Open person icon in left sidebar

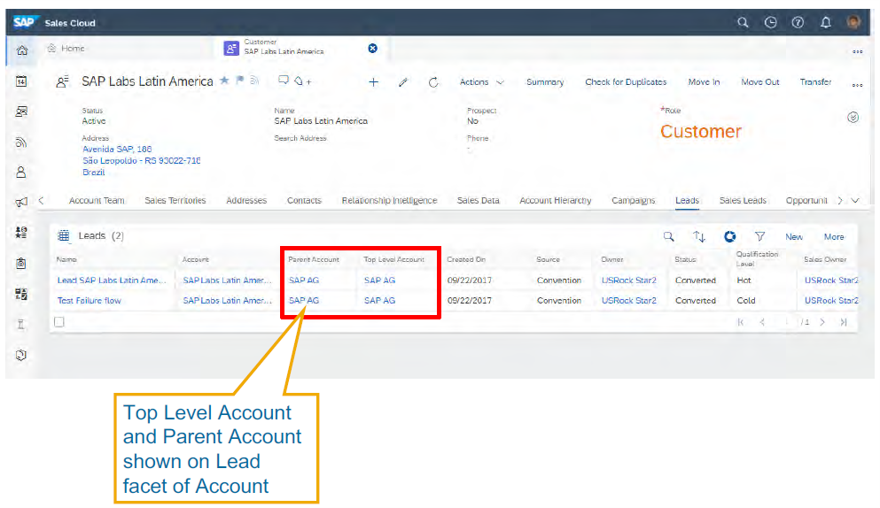point(21,172)
